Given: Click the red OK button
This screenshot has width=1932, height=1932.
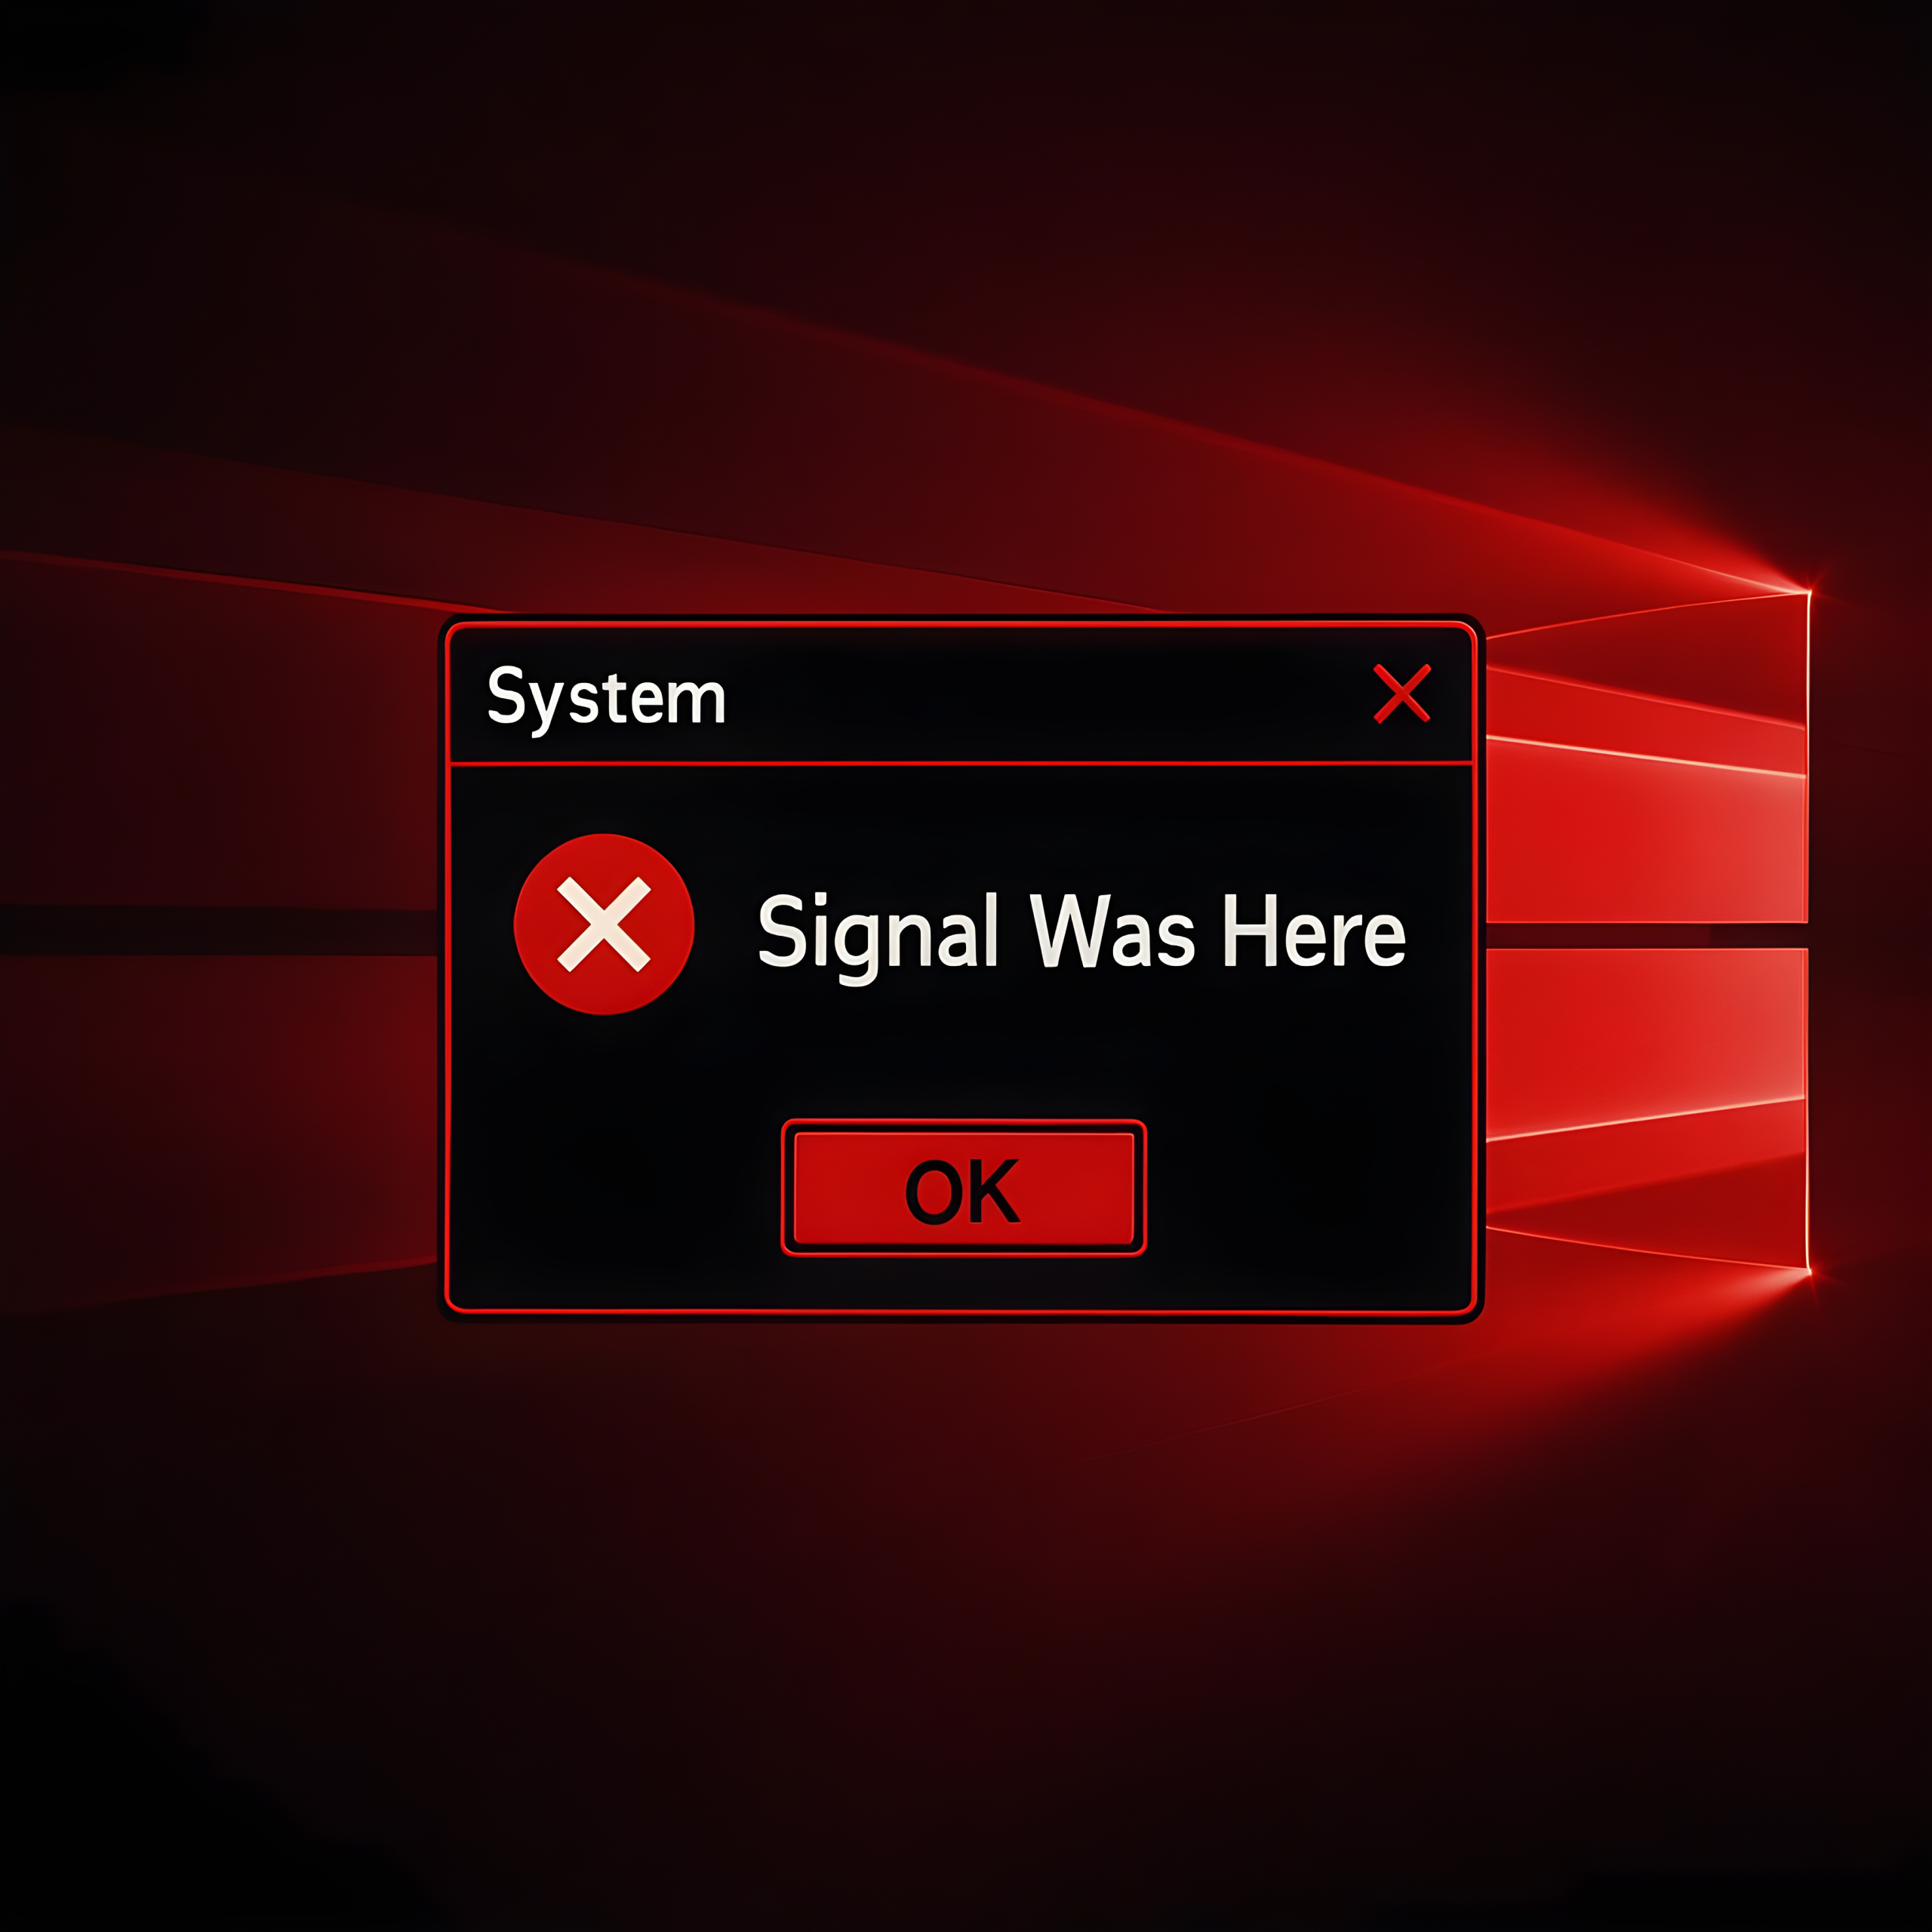Looking at the screenshot, I should 963,1188.
